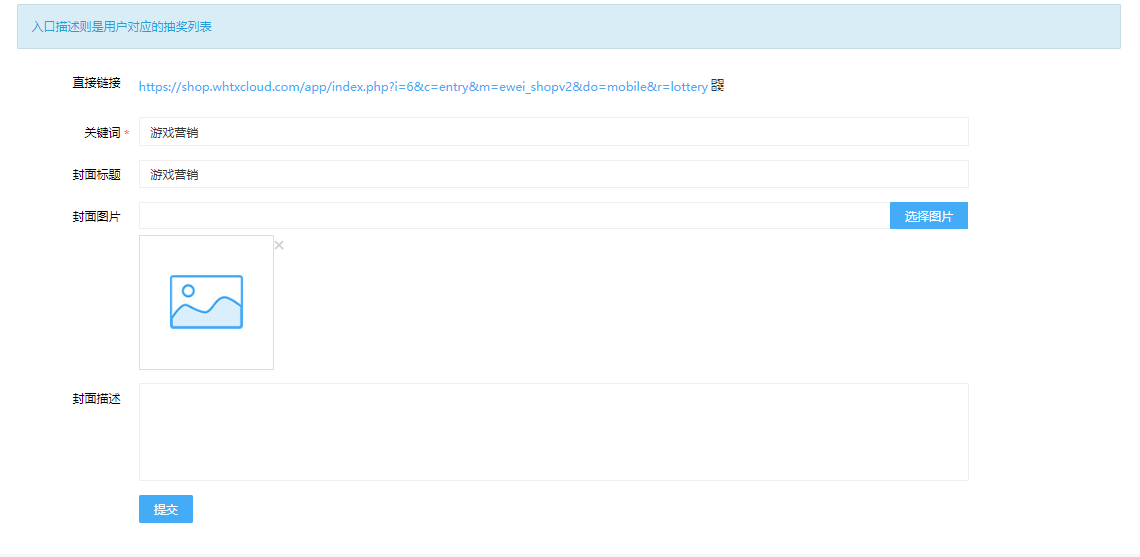The width and height of the screenshot is (1140, 557).
Task: Click the 关键词 label
Action: [102, 132]
